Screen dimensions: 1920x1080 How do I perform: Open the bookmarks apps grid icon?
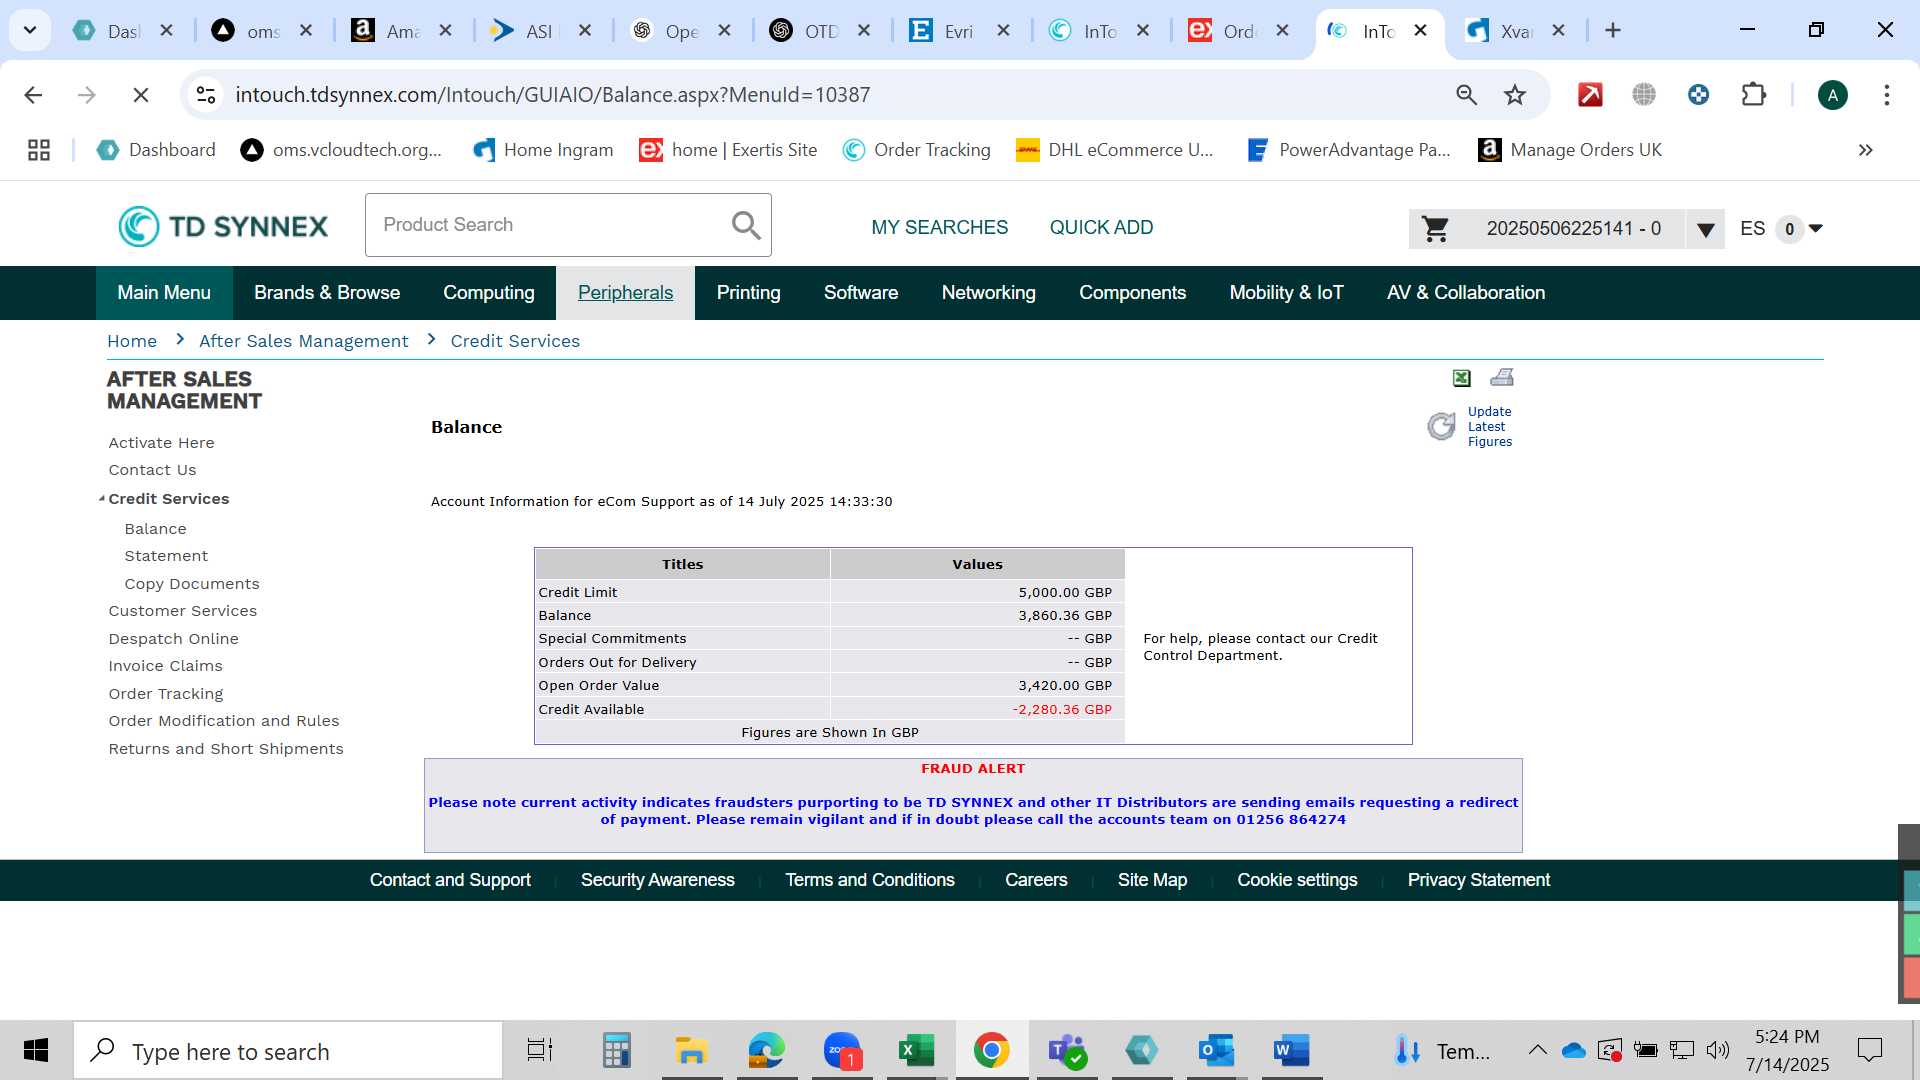click(x=39, y=150)
